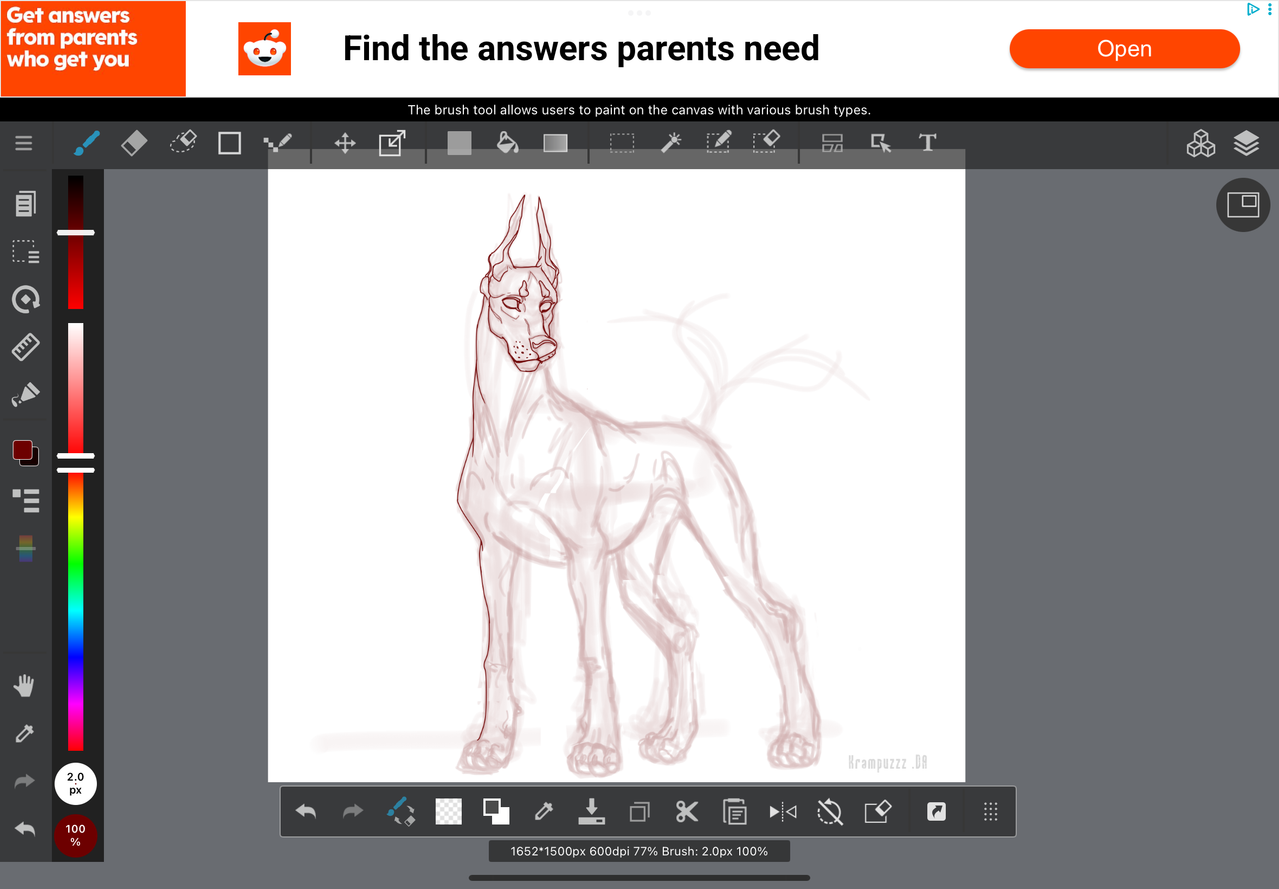Screen dimensions: 1279x889
Task: Open the brush list icon in sidebar
Action: point(26,500)
